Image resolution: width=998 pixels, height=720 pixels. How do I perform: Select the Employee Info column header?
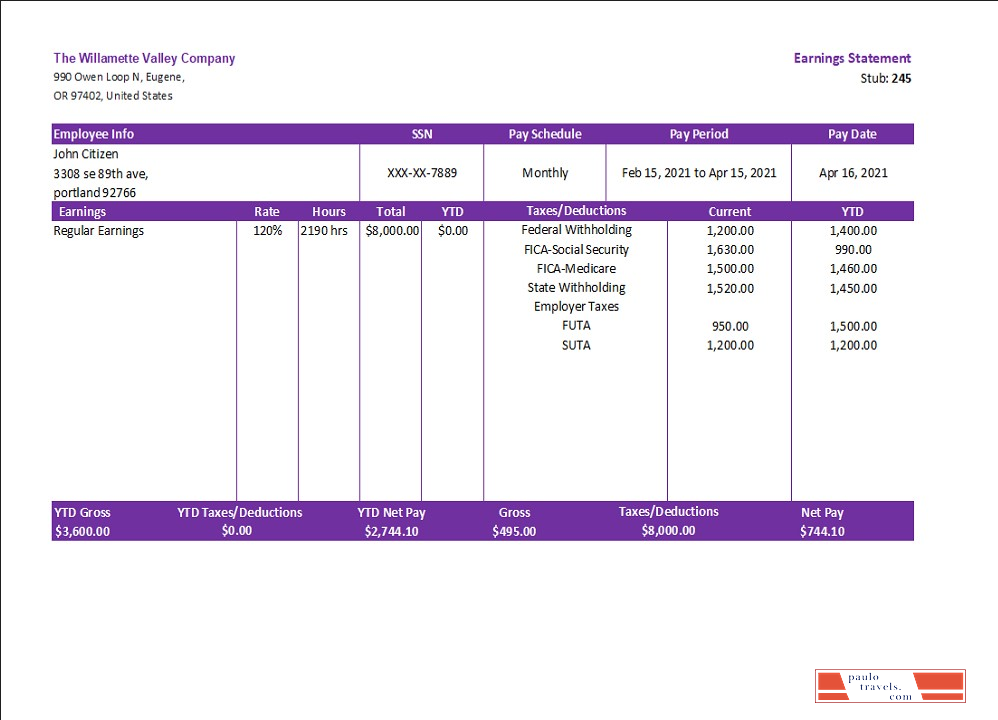94,134
